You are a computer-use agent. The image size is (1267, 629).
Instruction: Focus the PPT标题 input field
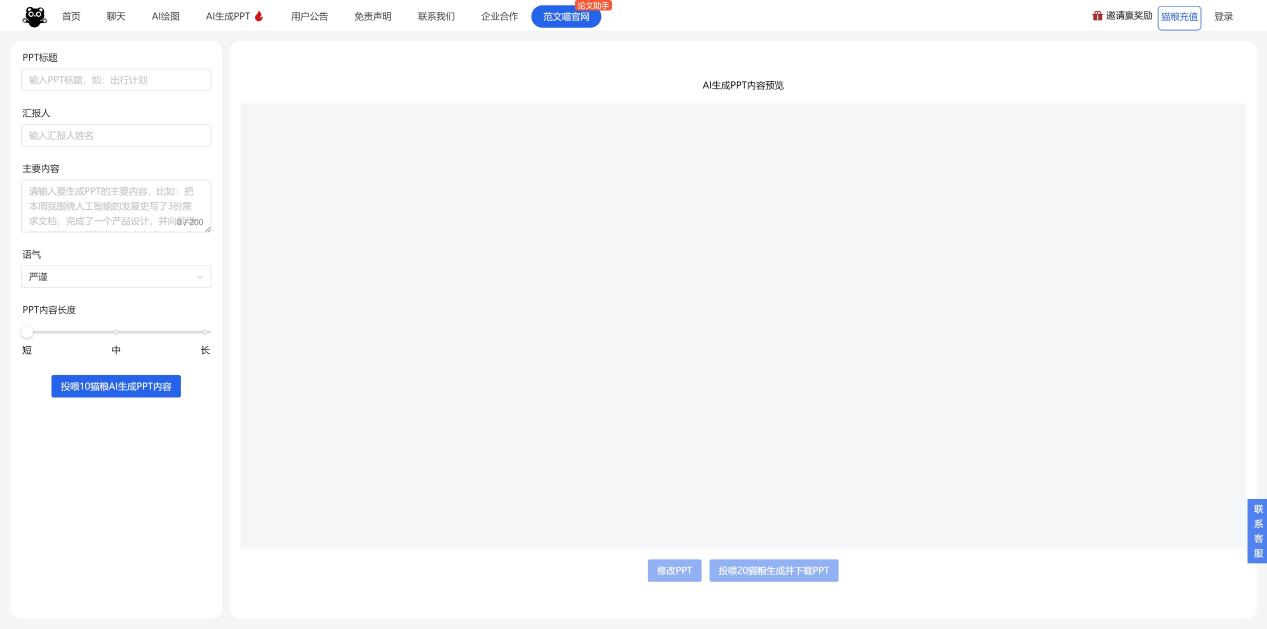click(x=116, y=80)
